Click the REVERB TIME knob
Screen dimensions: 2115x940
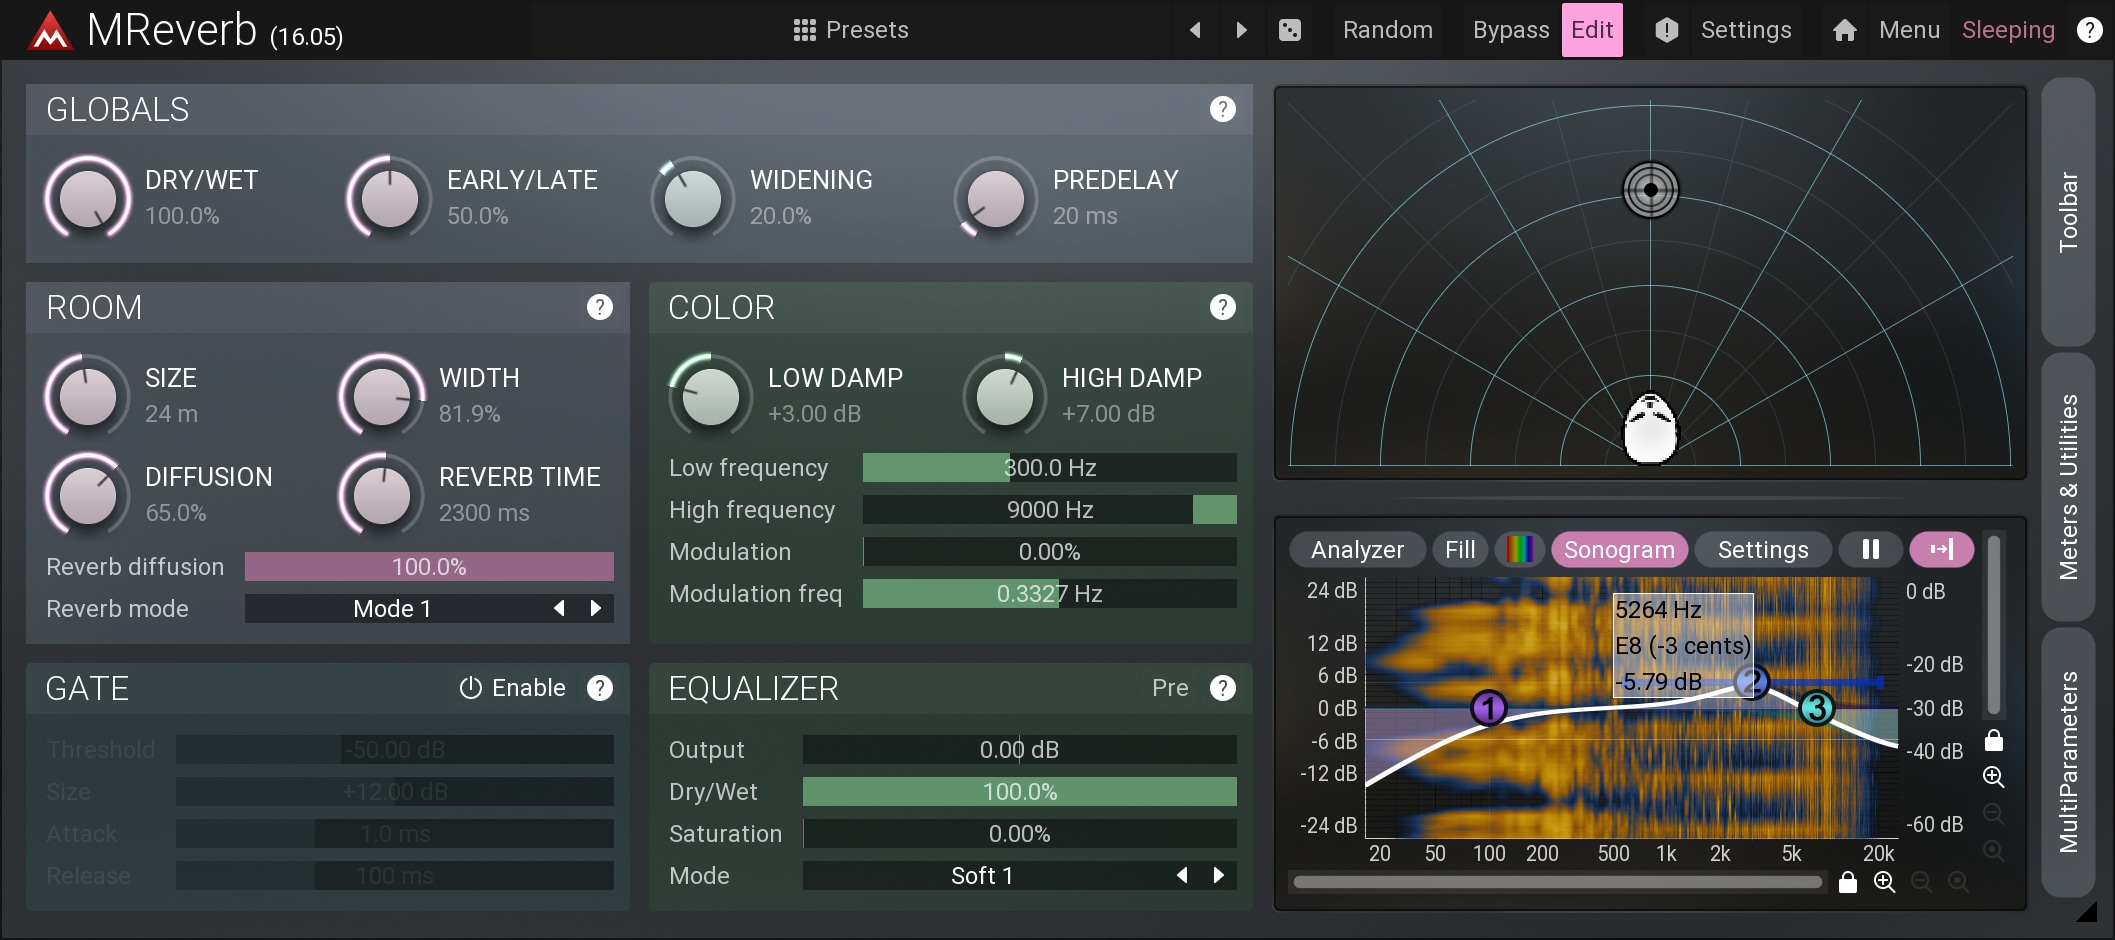[382, 495]
